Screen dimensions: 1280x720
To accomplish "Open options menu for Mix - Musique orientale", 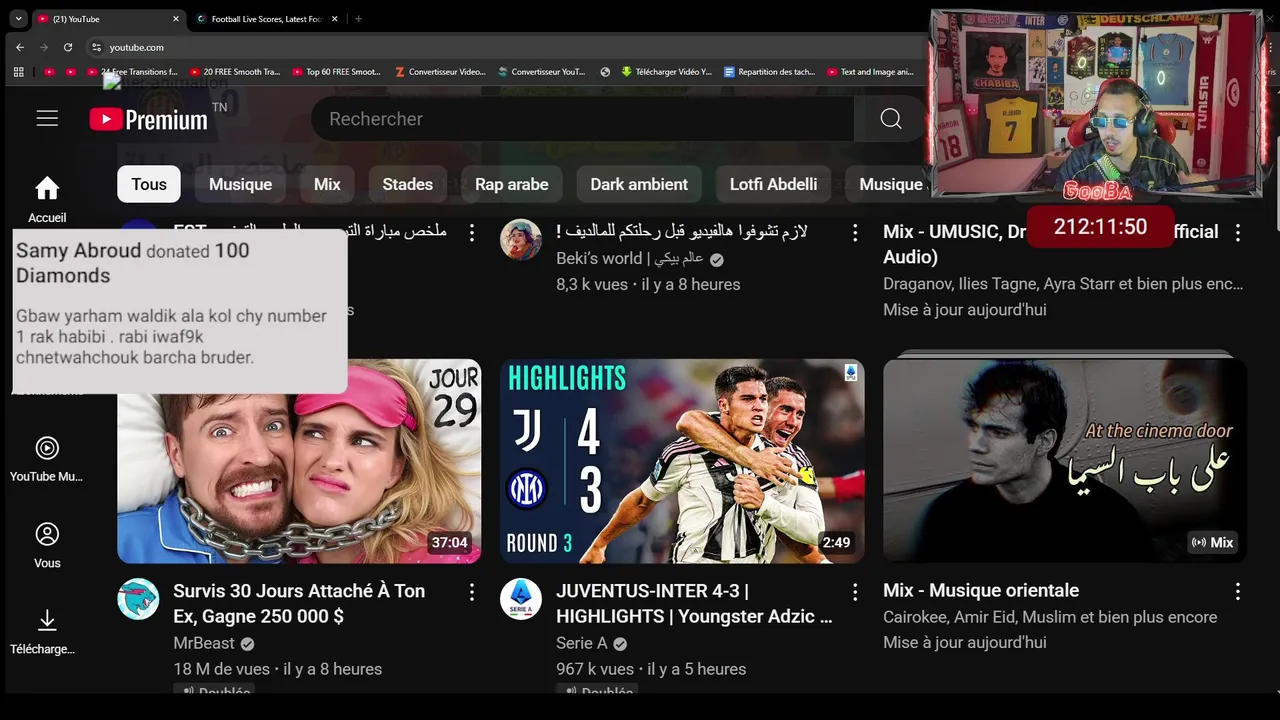I will point(1238,591).
